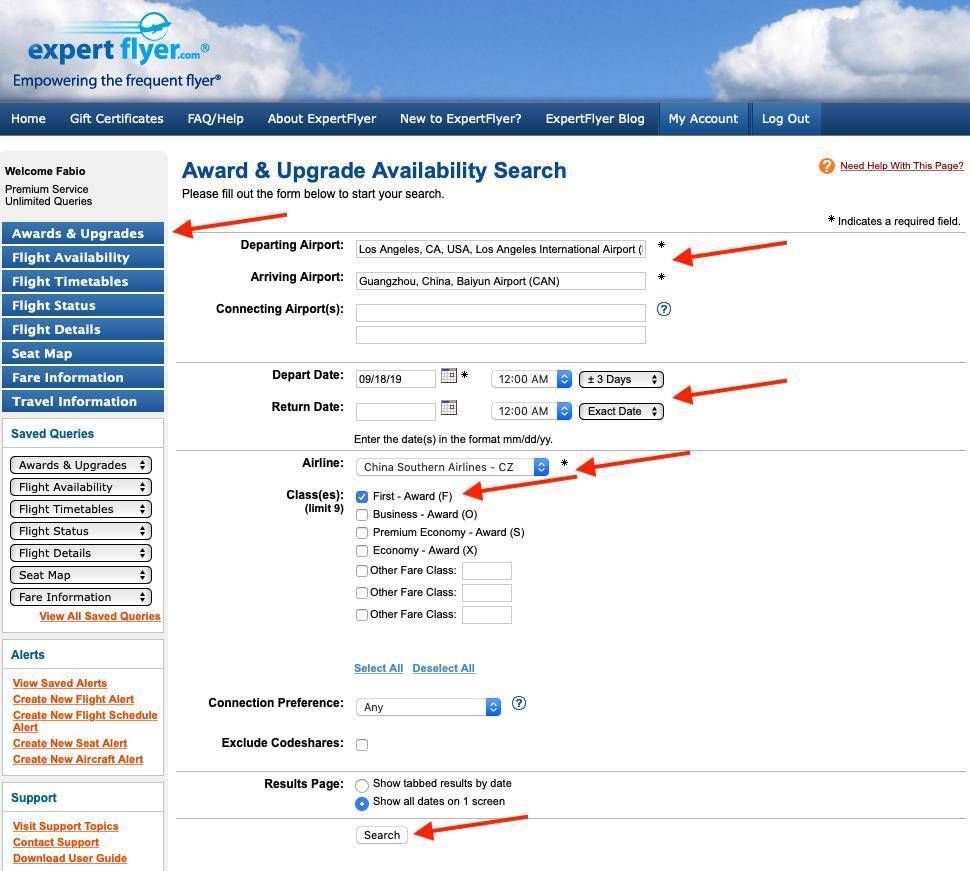Screen dimensions: 970x871
Task: Open Saved Queries Fare Information dropdown
Action: coord(81,598)
